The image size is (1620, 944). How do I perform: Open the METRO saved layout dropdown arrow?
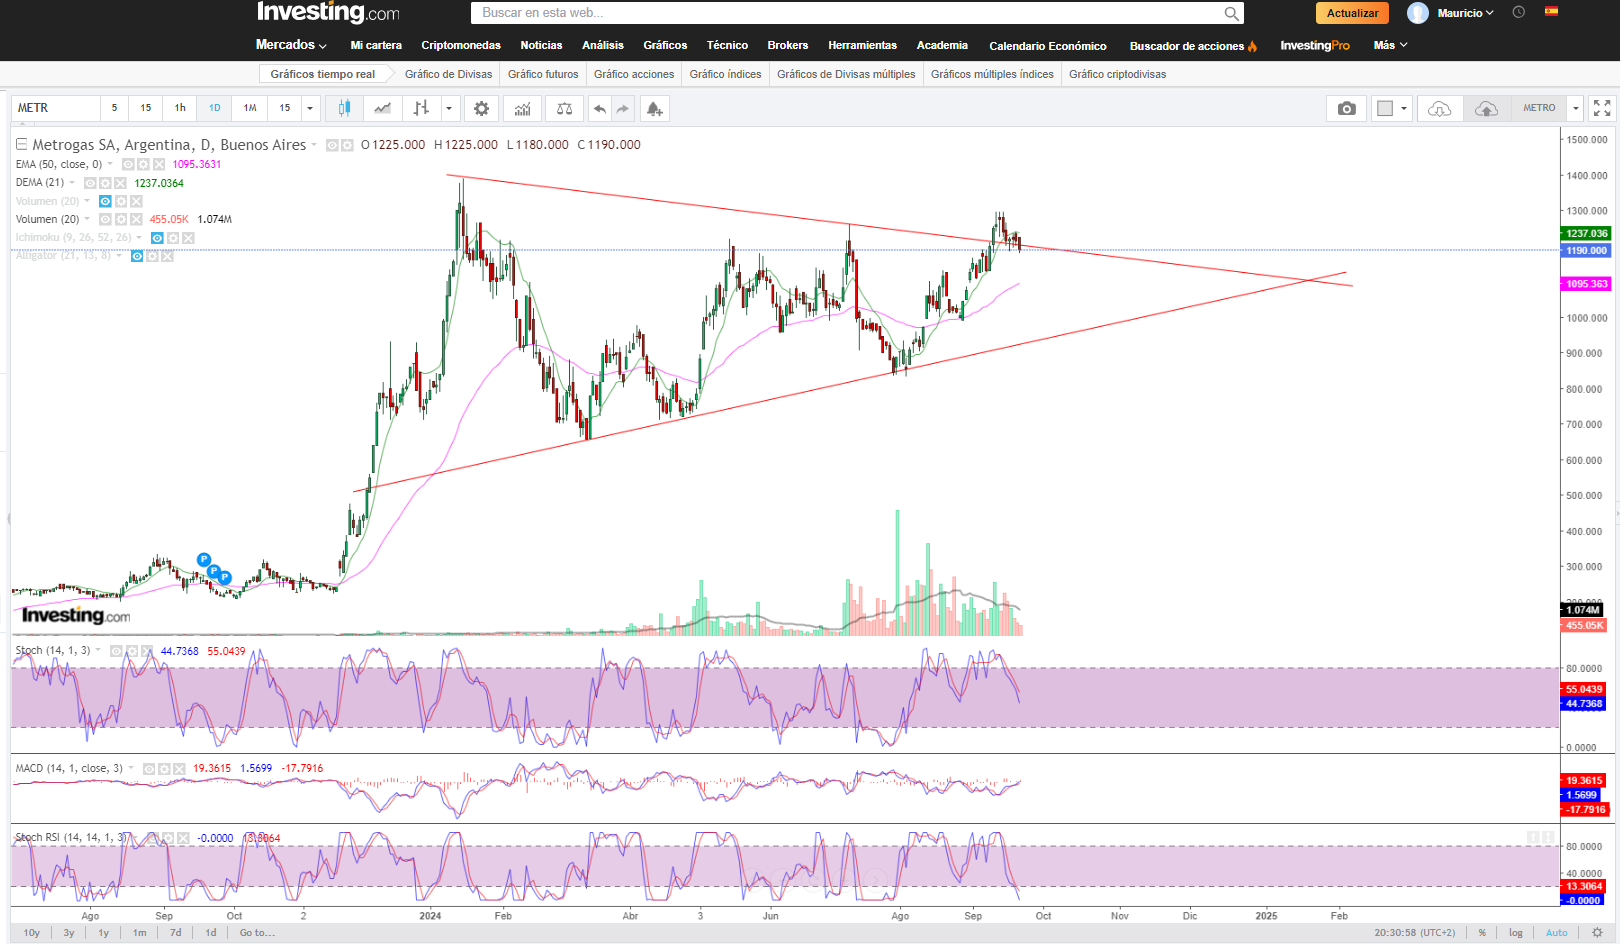[1576, 108]
